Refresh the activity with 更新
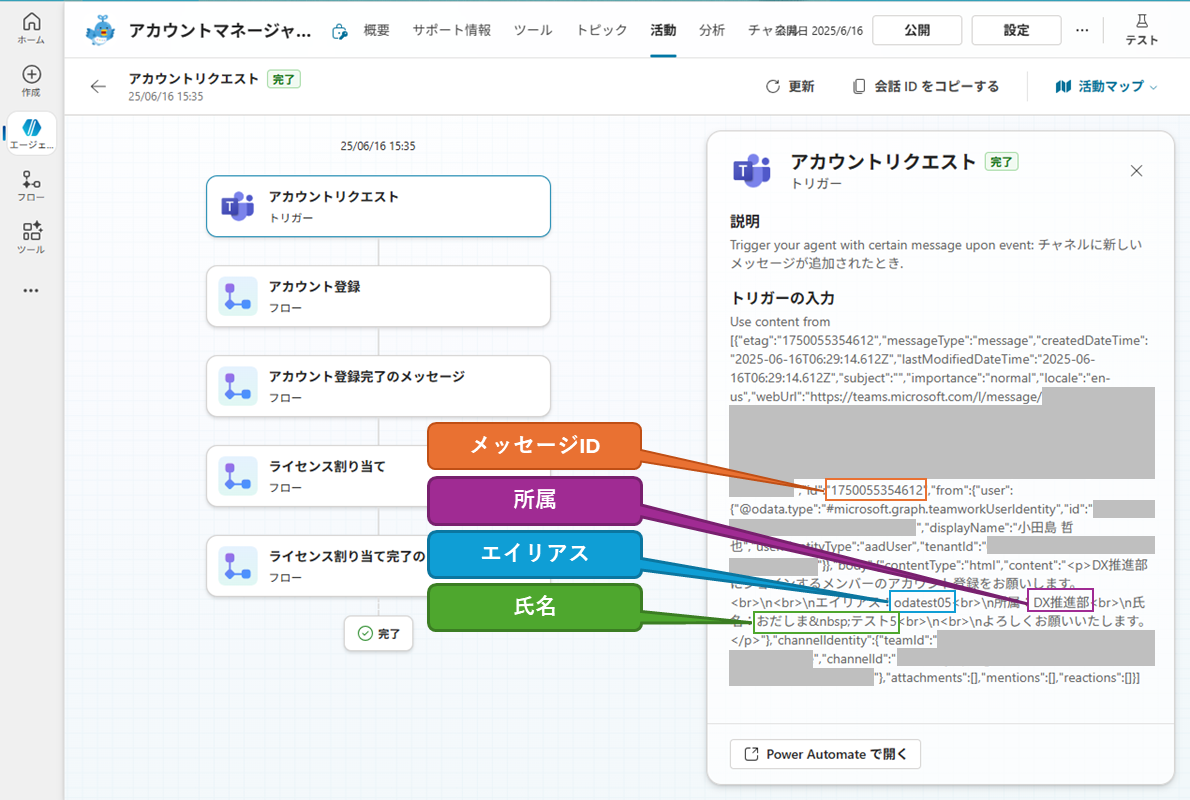 coord(790,87)
